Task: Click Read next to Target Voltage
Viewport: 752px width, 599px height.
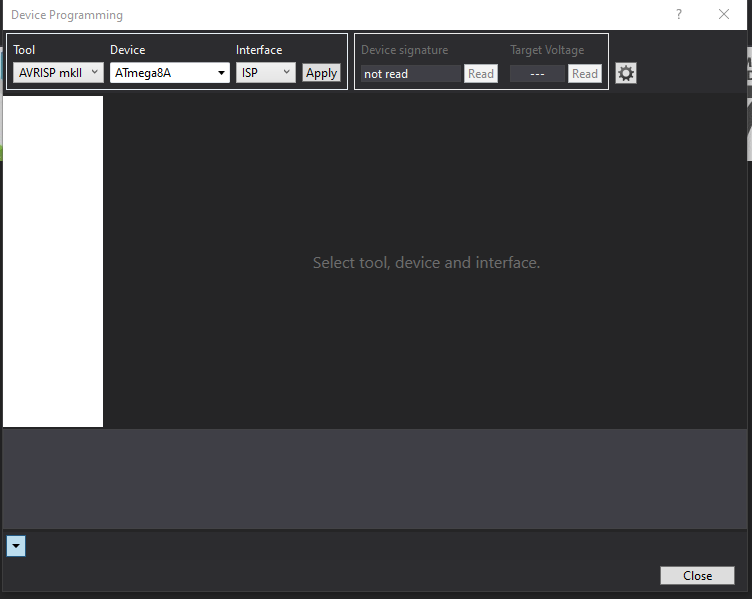Action: pyautogui.click(x=585, y=73)
